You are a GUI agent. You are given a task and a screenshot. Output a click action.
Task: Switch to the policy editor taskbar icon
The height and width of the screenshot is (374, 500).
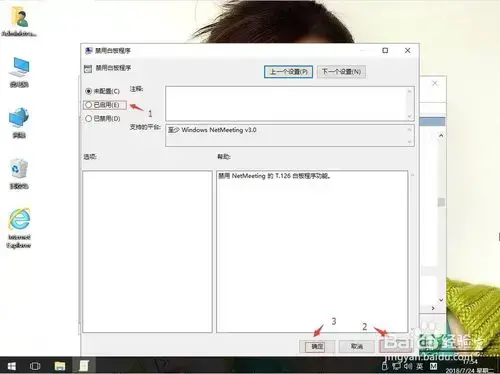click(x=83, y=366)
